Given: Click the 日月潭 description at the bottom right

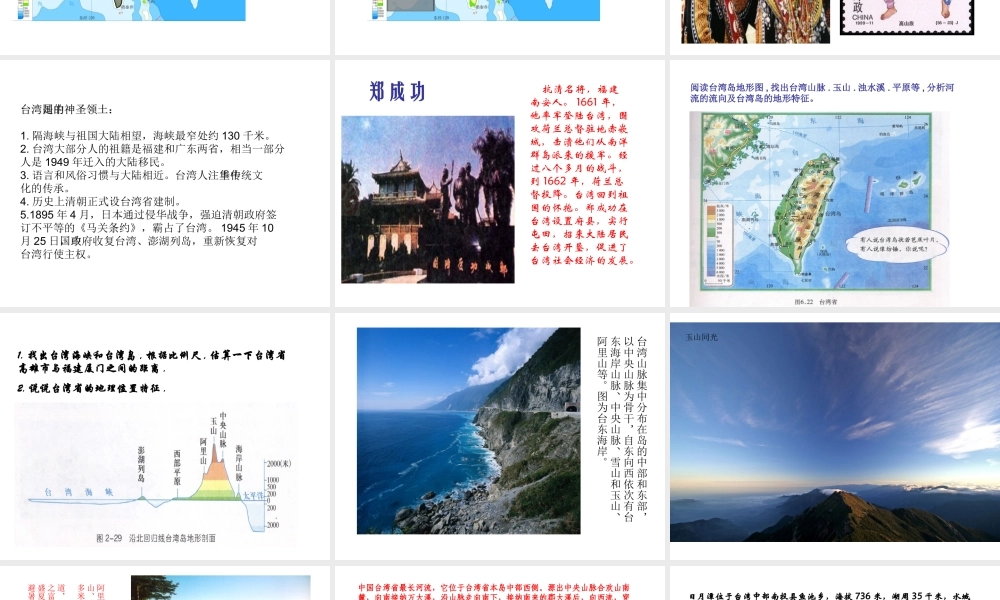Looking at the screenshot, I should click(829, 596).
